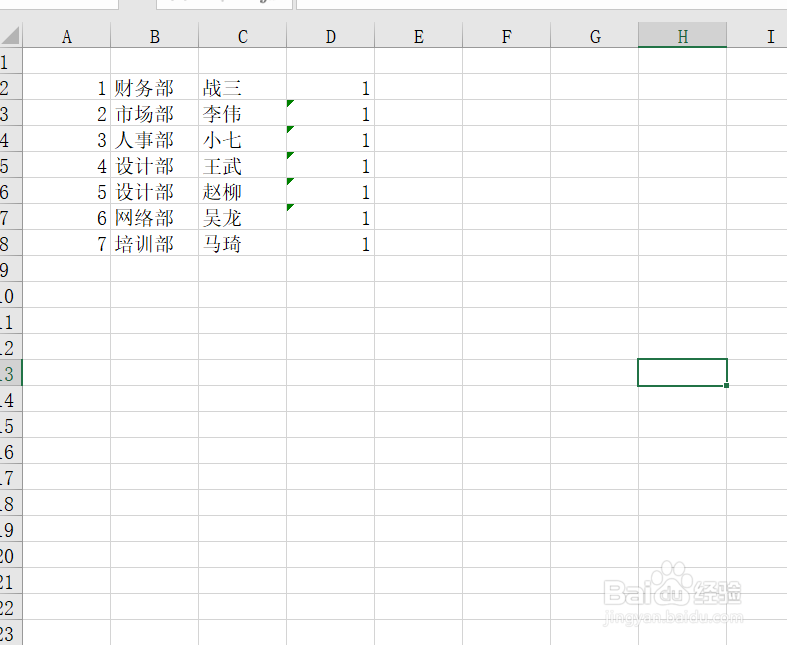Click cell A5 with number 4
The image size is (787, 645).
pos(67,165)
